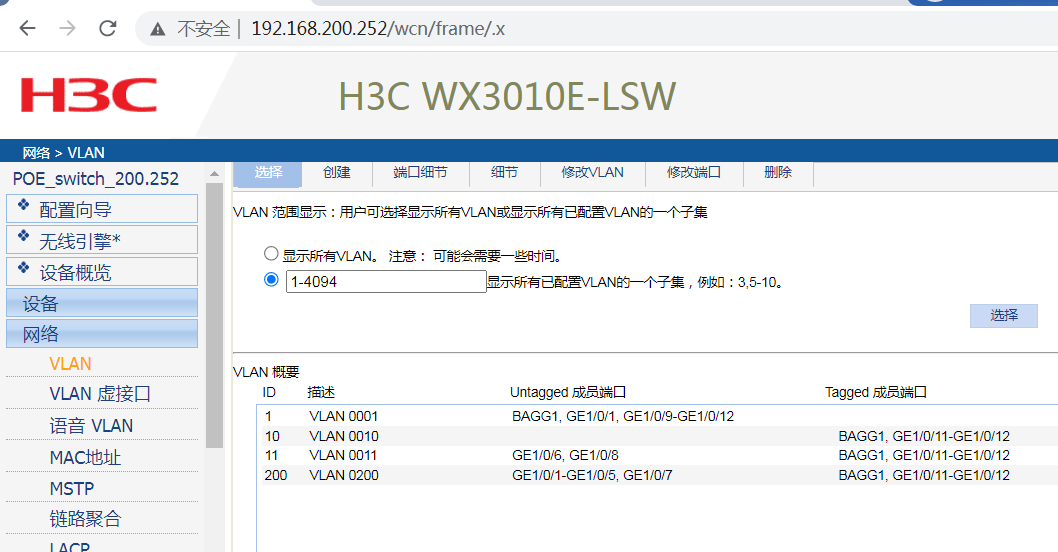Open 语音 VLAN in the sidebar
1058x552 pixels.
click(91, 426)
